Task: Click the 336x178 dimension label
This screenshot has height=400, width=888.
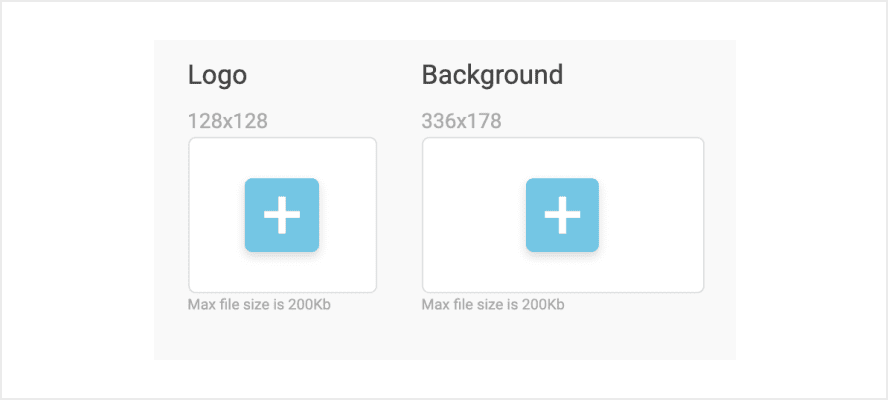Action: pos(461,122)
